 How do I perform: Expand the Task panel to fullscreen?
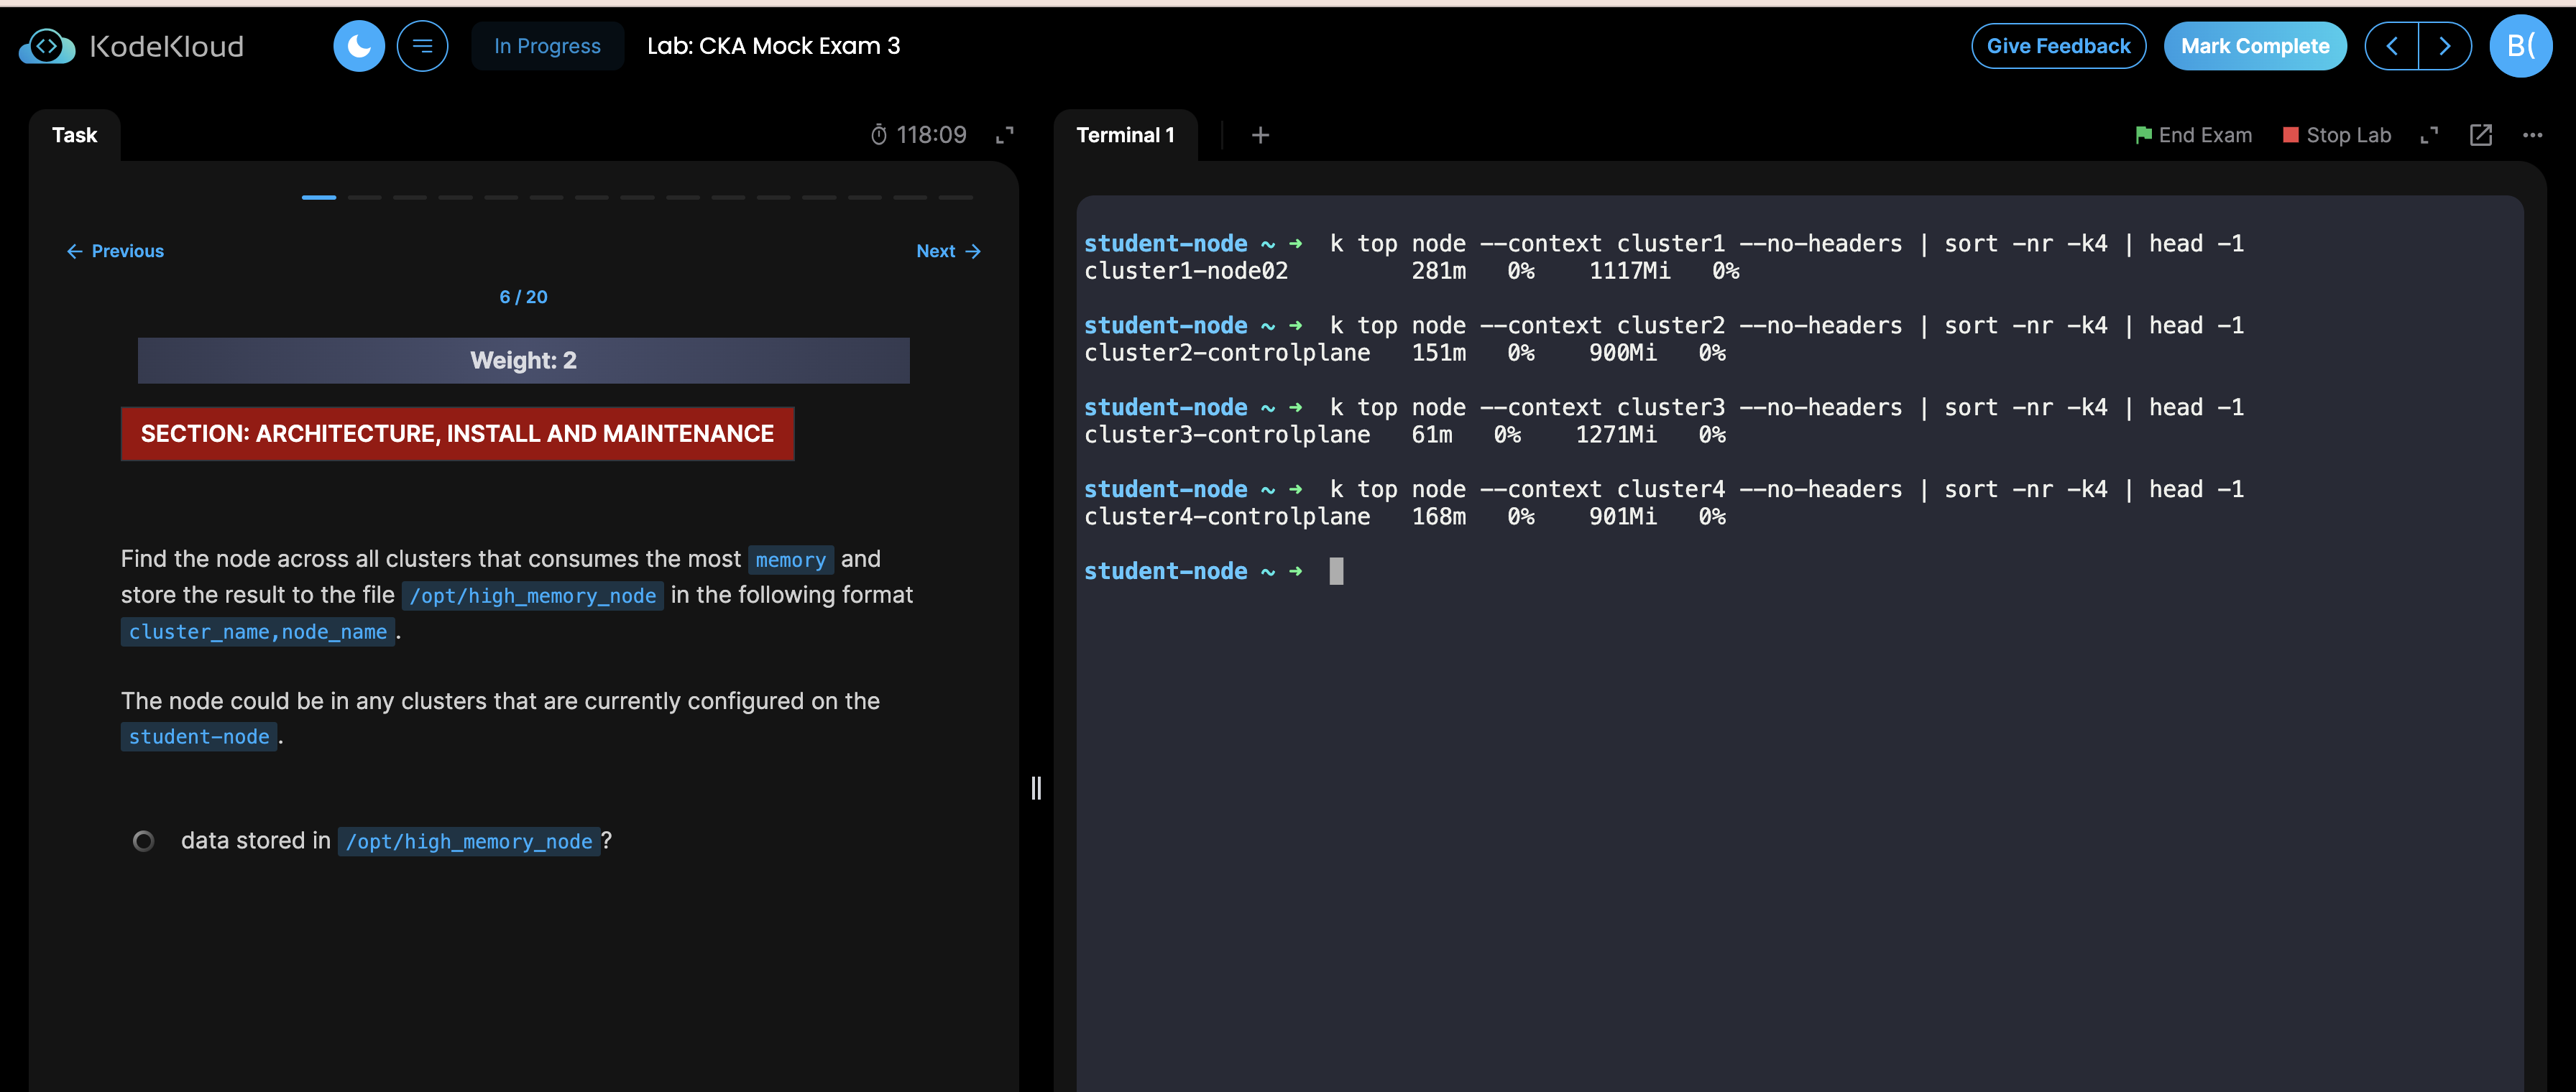coord(1005,135)
